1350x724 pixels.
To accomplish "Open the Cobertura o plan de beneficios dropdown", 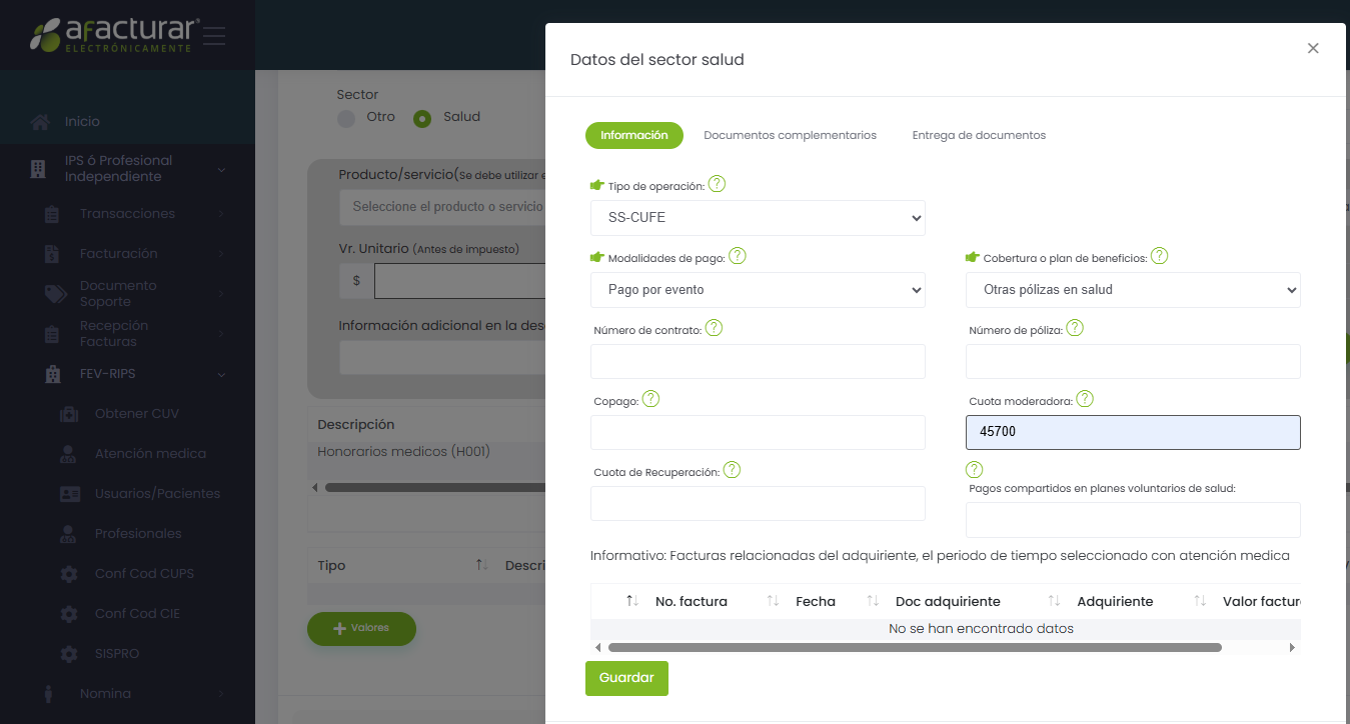I will (x=1133, y=290).
